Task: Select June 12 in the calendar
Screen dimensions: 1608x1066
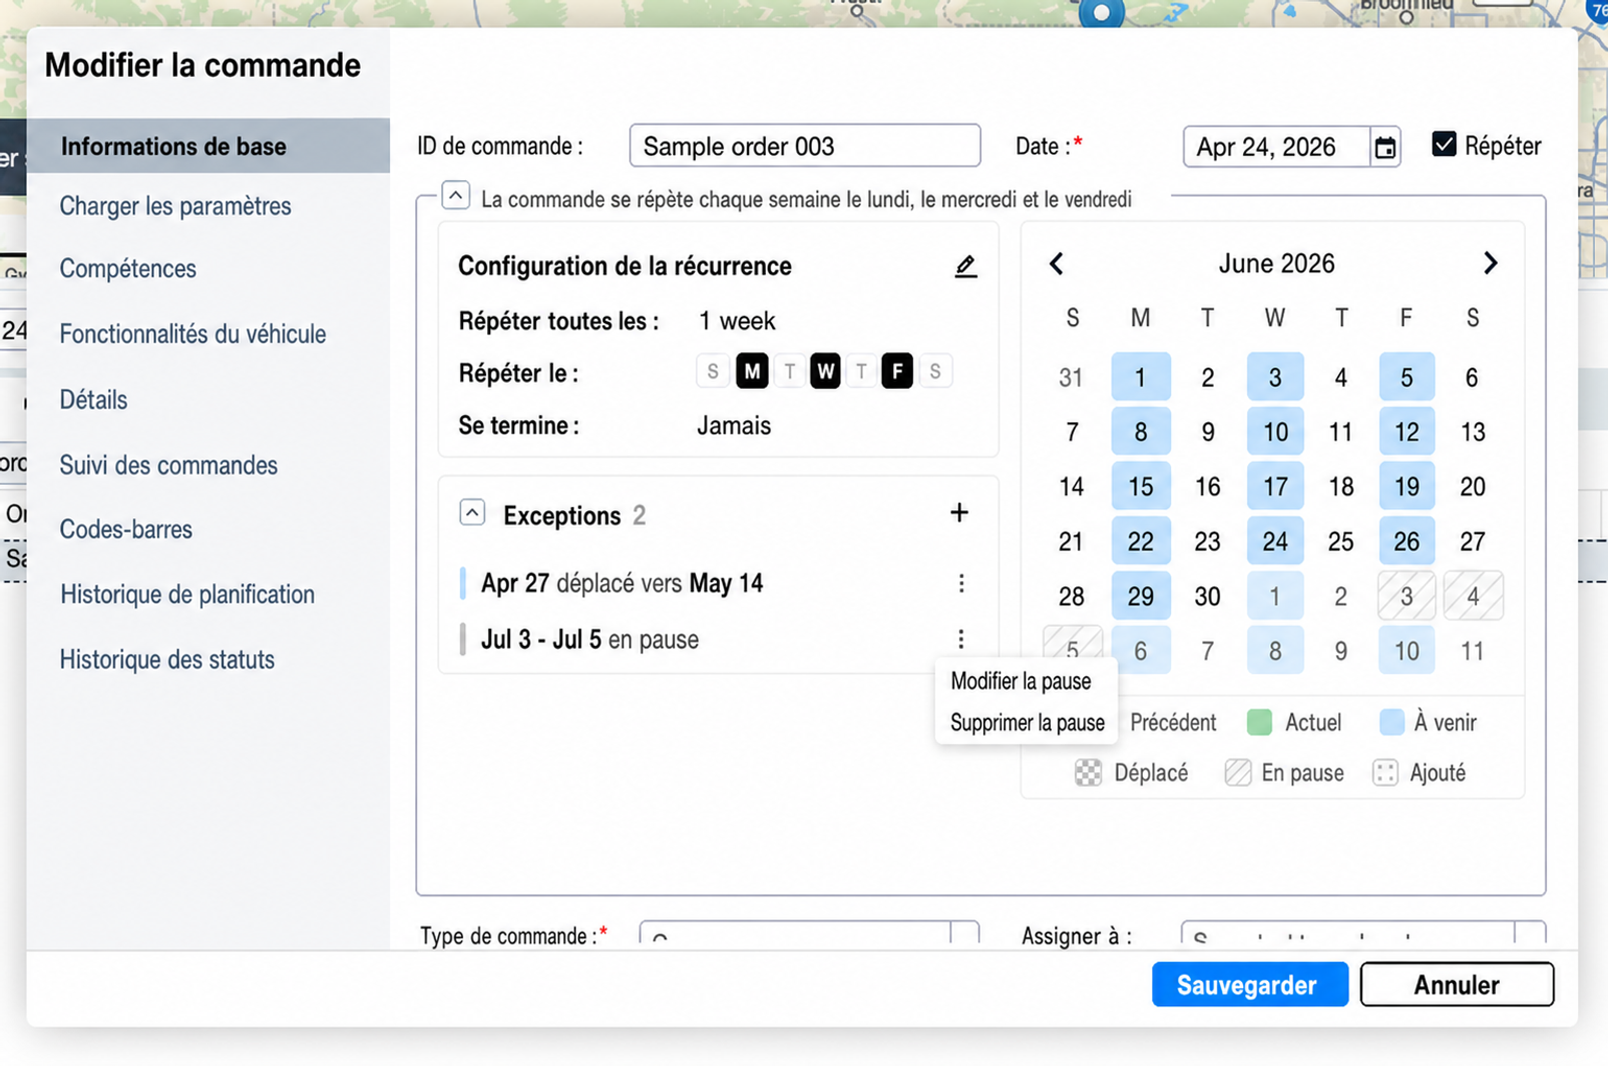Action: coord(1406,432)
